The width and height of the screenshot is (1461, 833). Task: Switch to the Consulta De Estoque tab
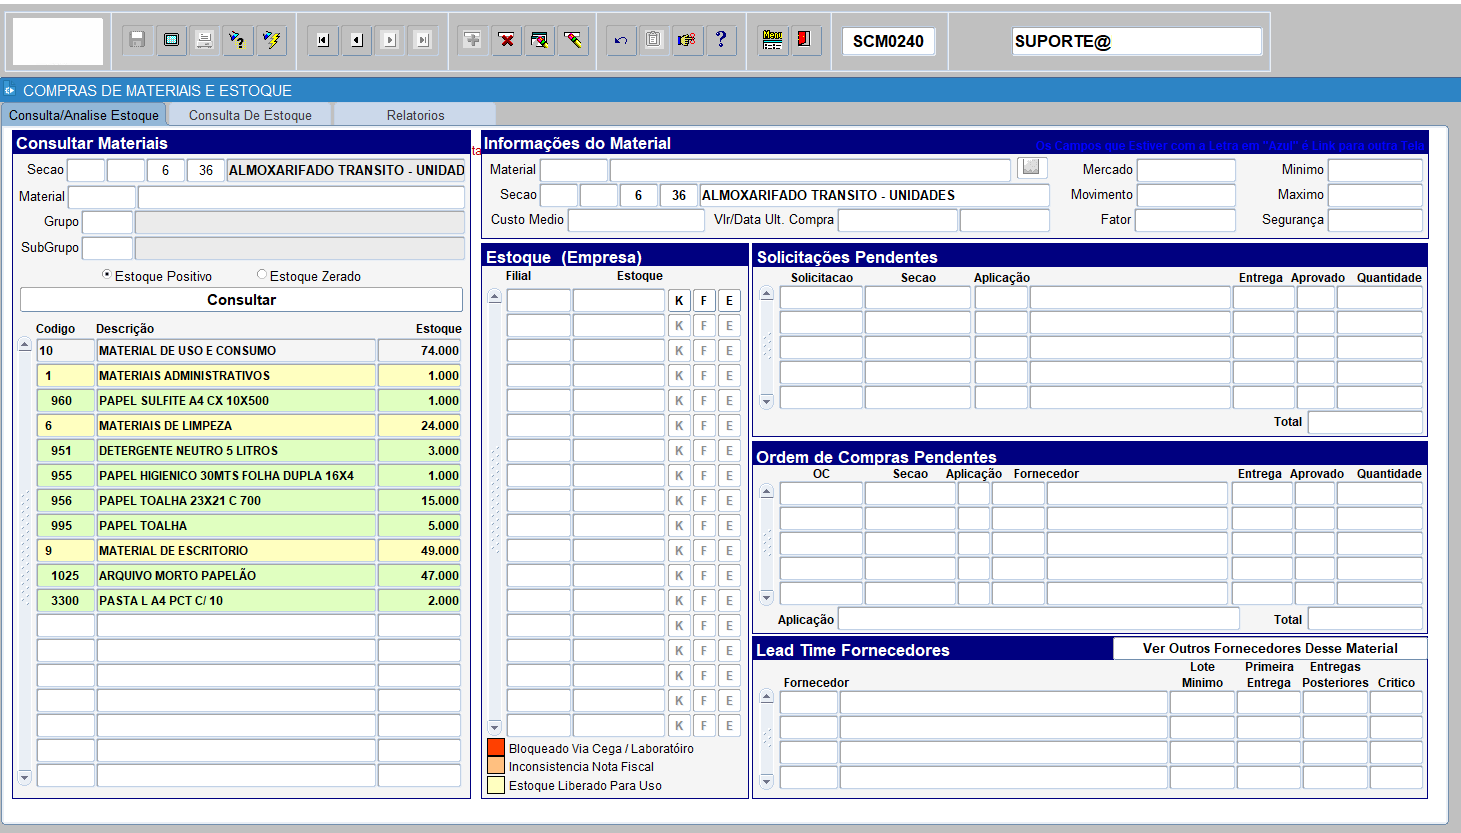point(250,115)
